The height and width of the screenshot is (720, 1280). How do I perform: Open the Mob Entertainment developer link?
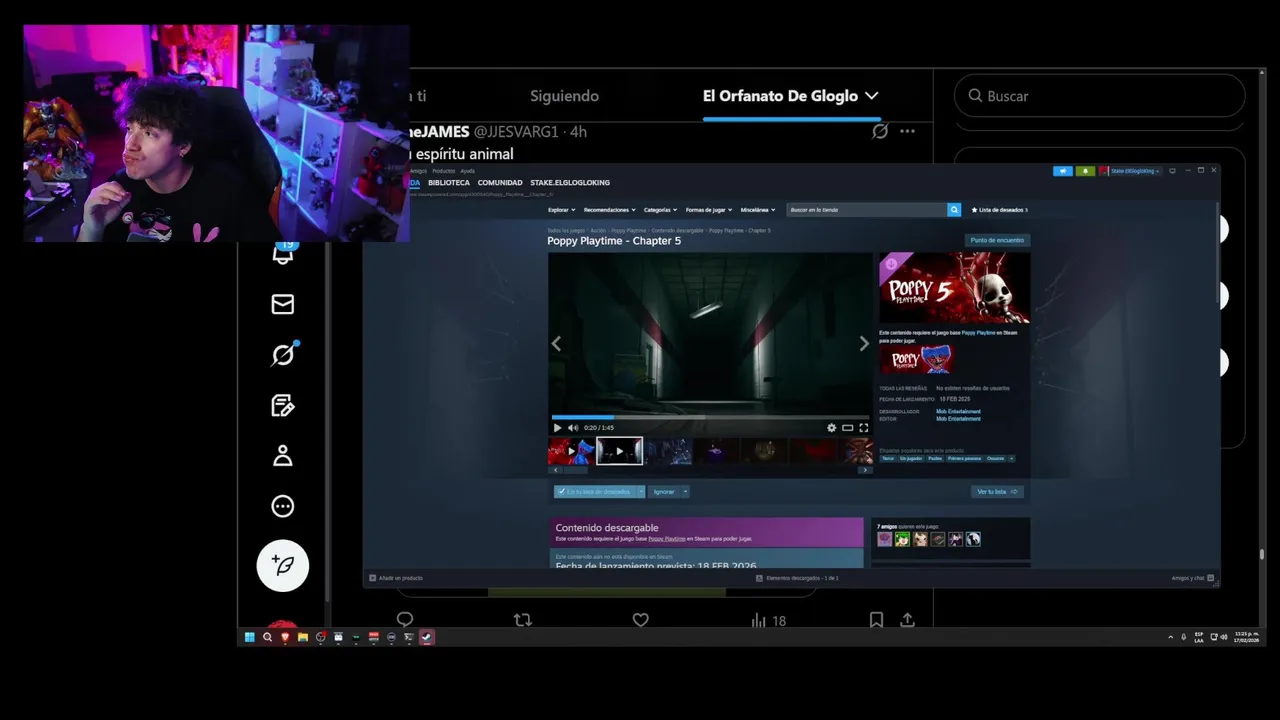coord(958,411)
